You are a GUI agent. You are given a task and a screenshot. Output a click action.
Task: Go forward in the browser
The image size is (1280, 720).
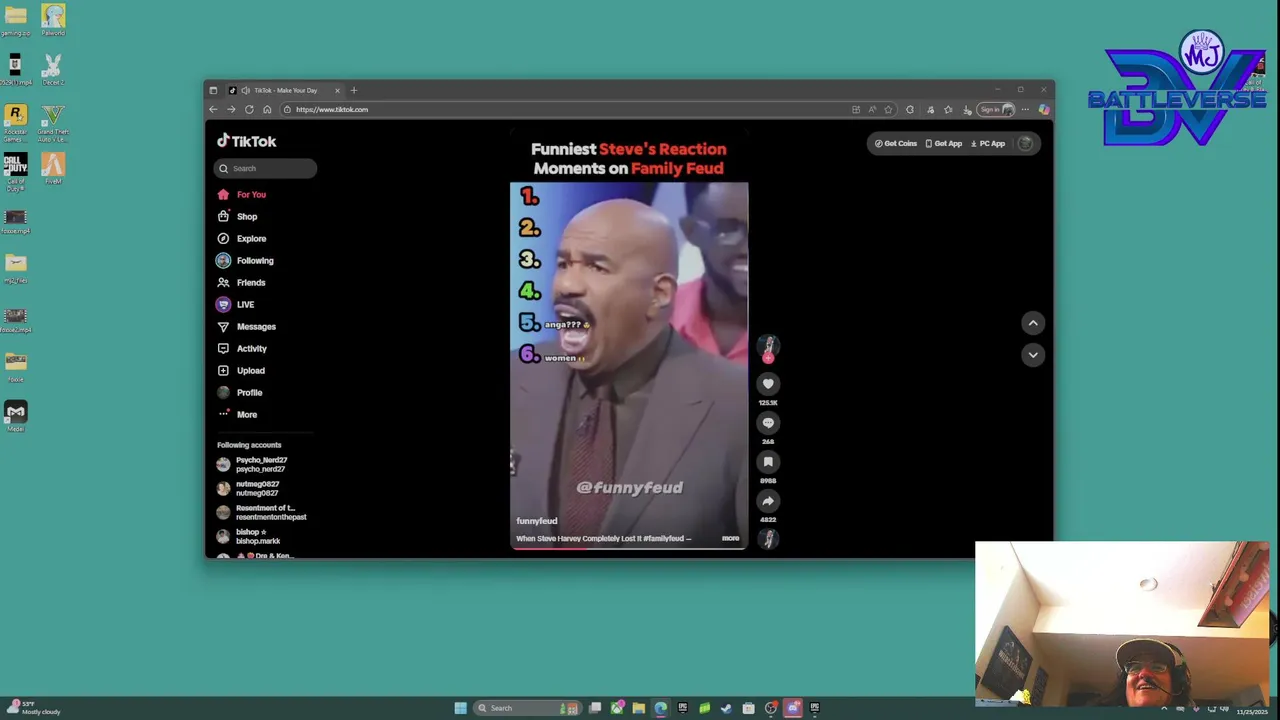click(x=231, y=110)
